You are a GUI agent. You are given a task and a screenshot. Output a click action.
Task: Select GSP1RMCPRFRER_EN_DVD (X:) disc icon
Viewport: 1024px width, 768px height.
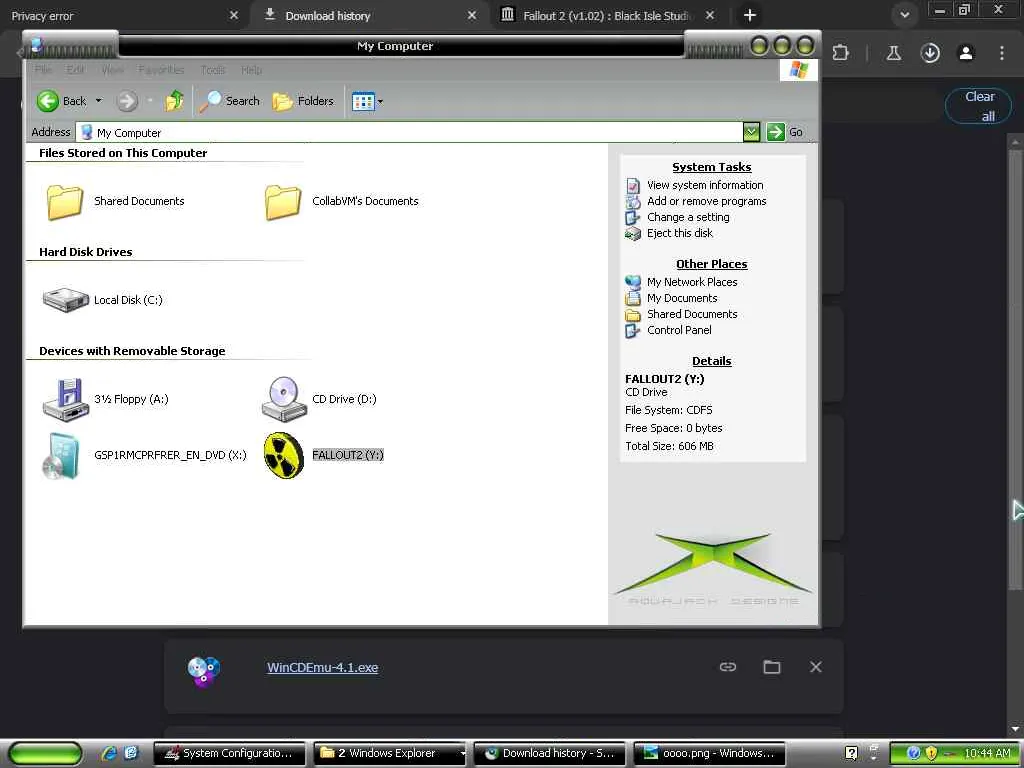tap(61, 456)
